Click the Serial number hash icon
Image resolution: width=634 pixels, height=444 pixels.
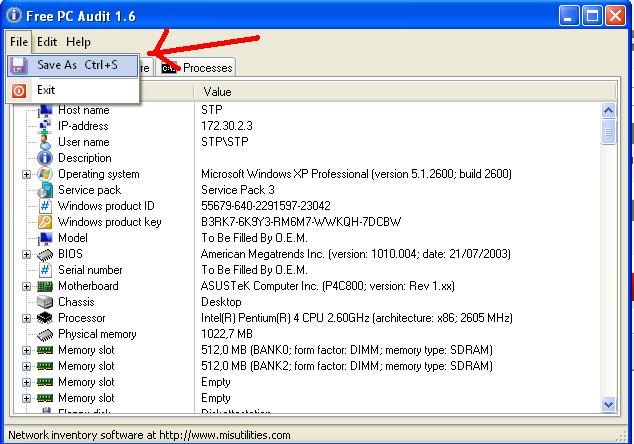45,270
